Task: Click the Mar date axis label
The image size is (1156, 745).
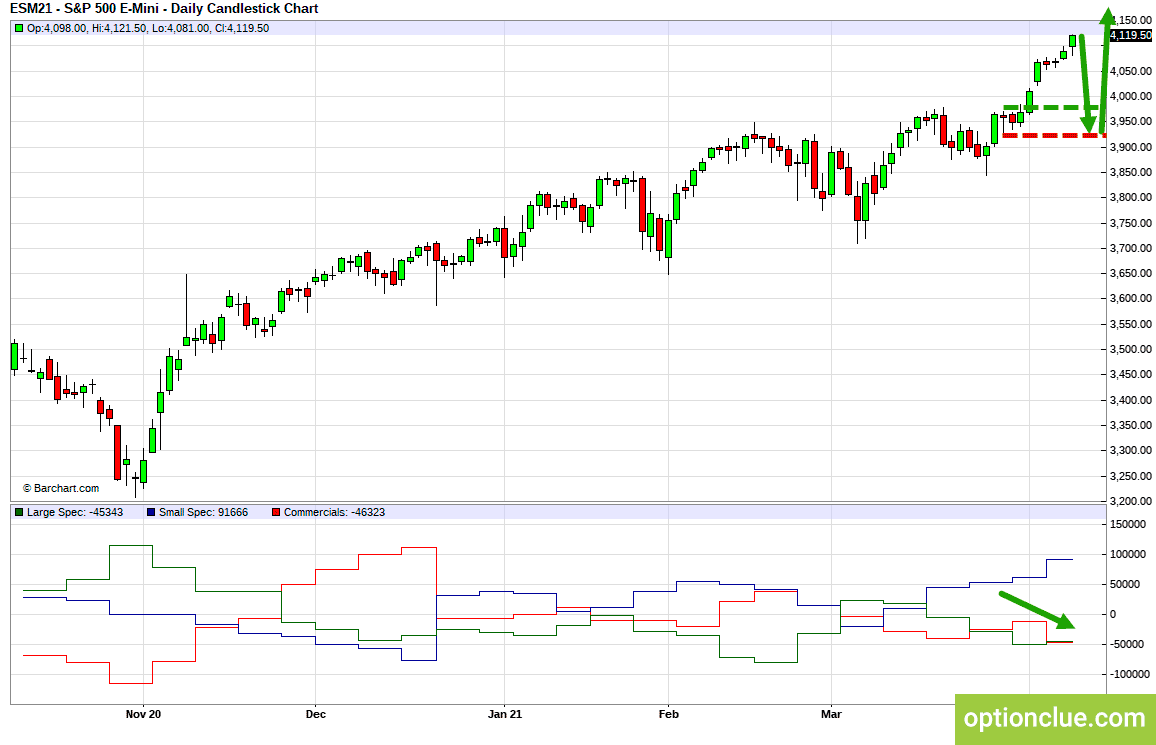Action: [x=831, y=714]
